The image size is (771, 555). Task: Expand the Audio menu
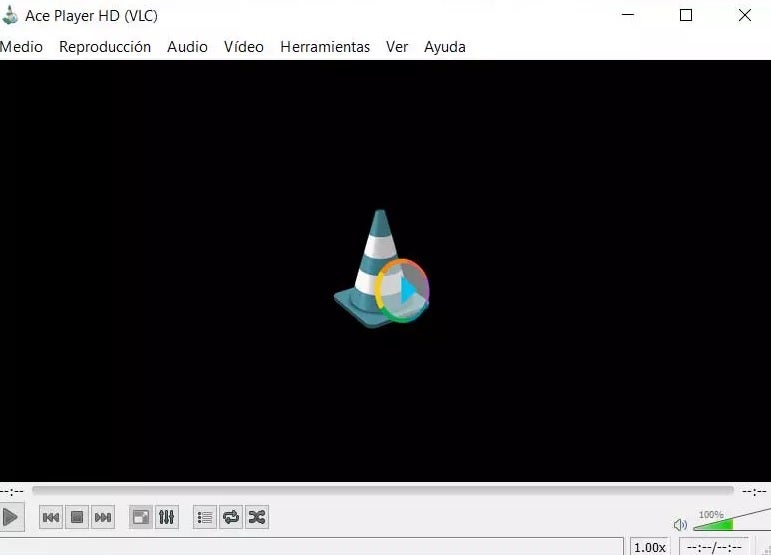tap(187, 47)
